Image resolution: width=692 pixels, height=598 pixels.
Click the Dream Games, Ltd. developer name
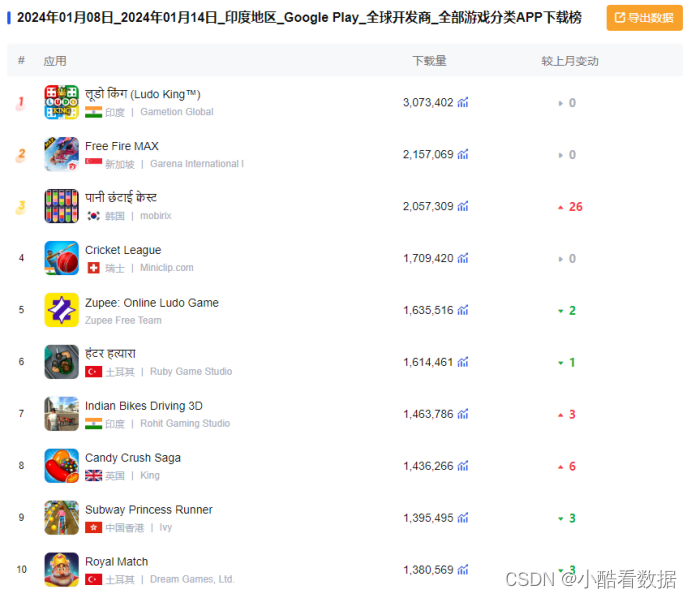coord(192,579)
